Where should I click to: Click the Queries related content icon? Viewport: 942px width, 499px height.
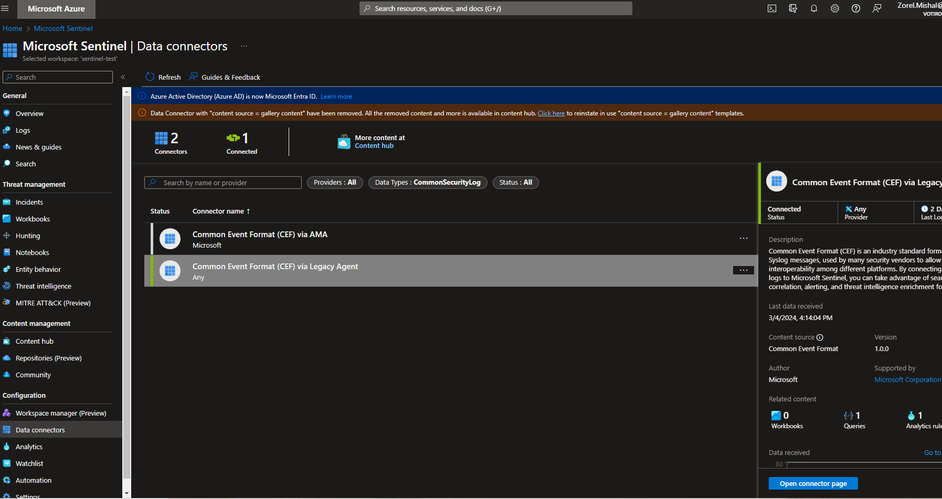[x=849, y=416]
